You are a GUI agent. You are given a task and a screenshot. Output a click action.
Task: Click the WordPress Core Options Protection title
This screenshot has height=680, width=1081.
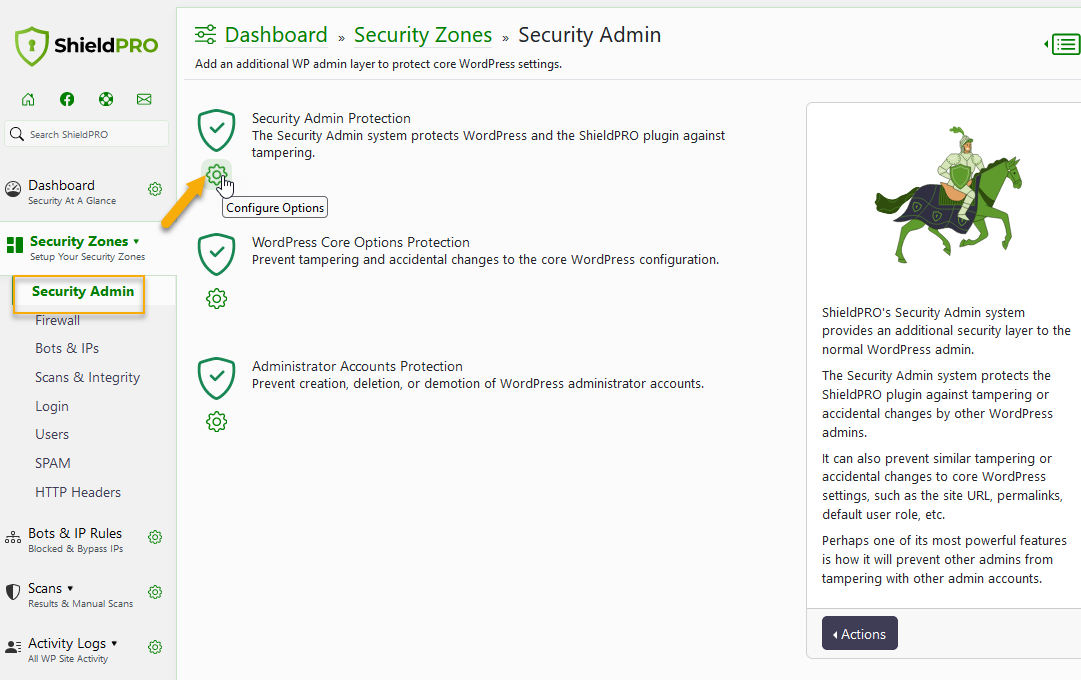pos(361,243)
